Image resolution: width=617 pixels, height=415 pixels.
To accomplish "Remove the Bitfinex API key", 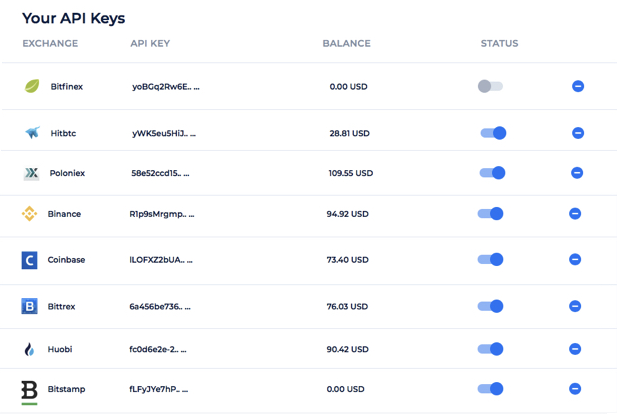I will 578,86.
